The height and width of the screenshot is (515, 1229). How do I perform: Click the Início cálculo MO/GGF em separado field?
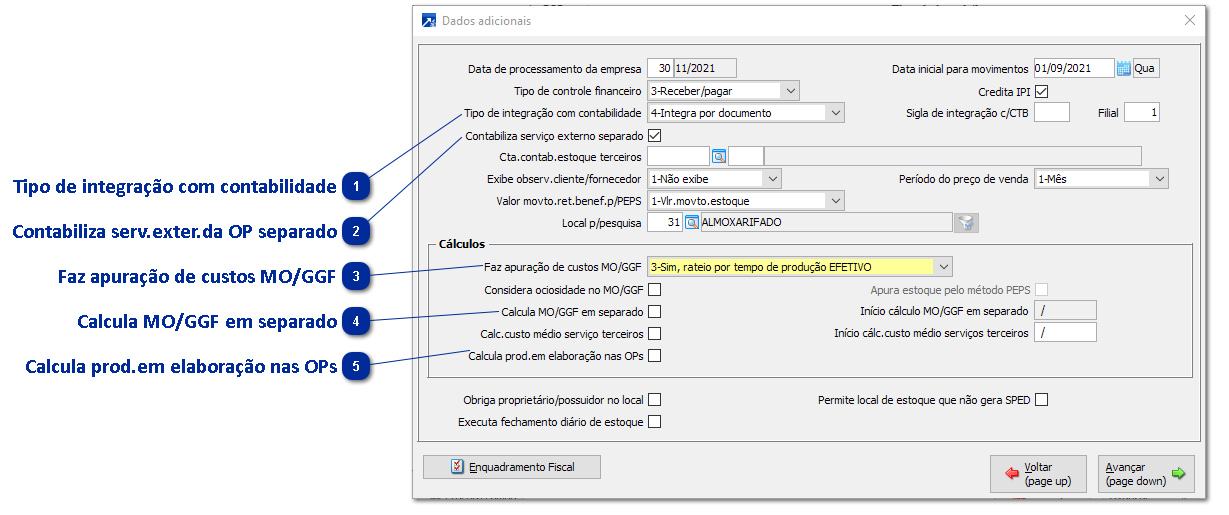(1065, 311)
